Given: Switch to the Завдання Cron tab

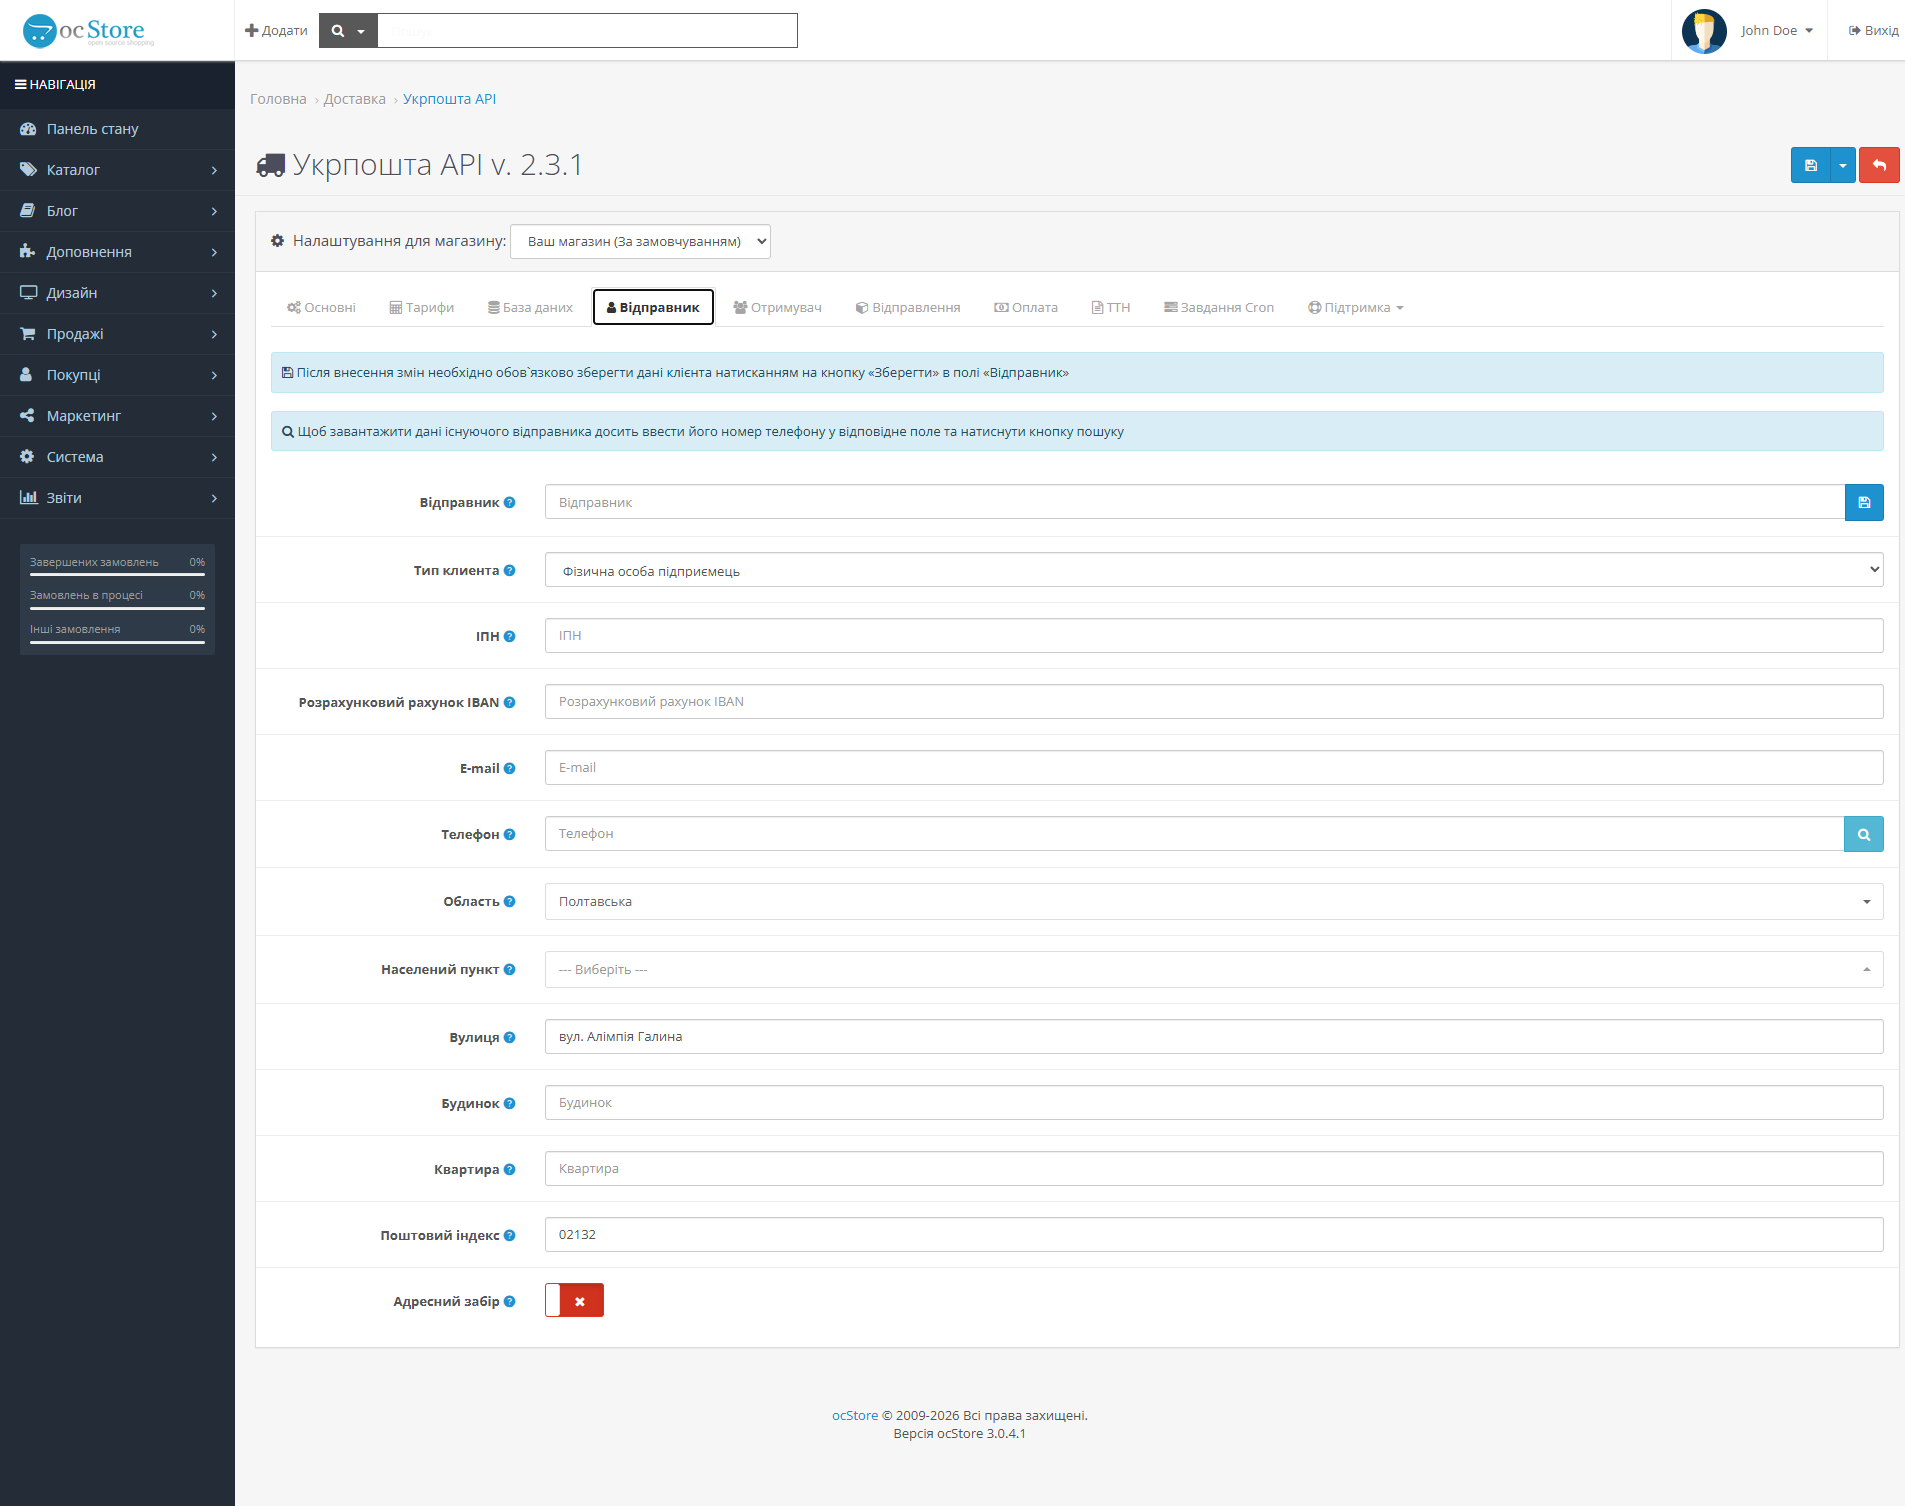Looking at the screenshot, I should (1219, 307).
